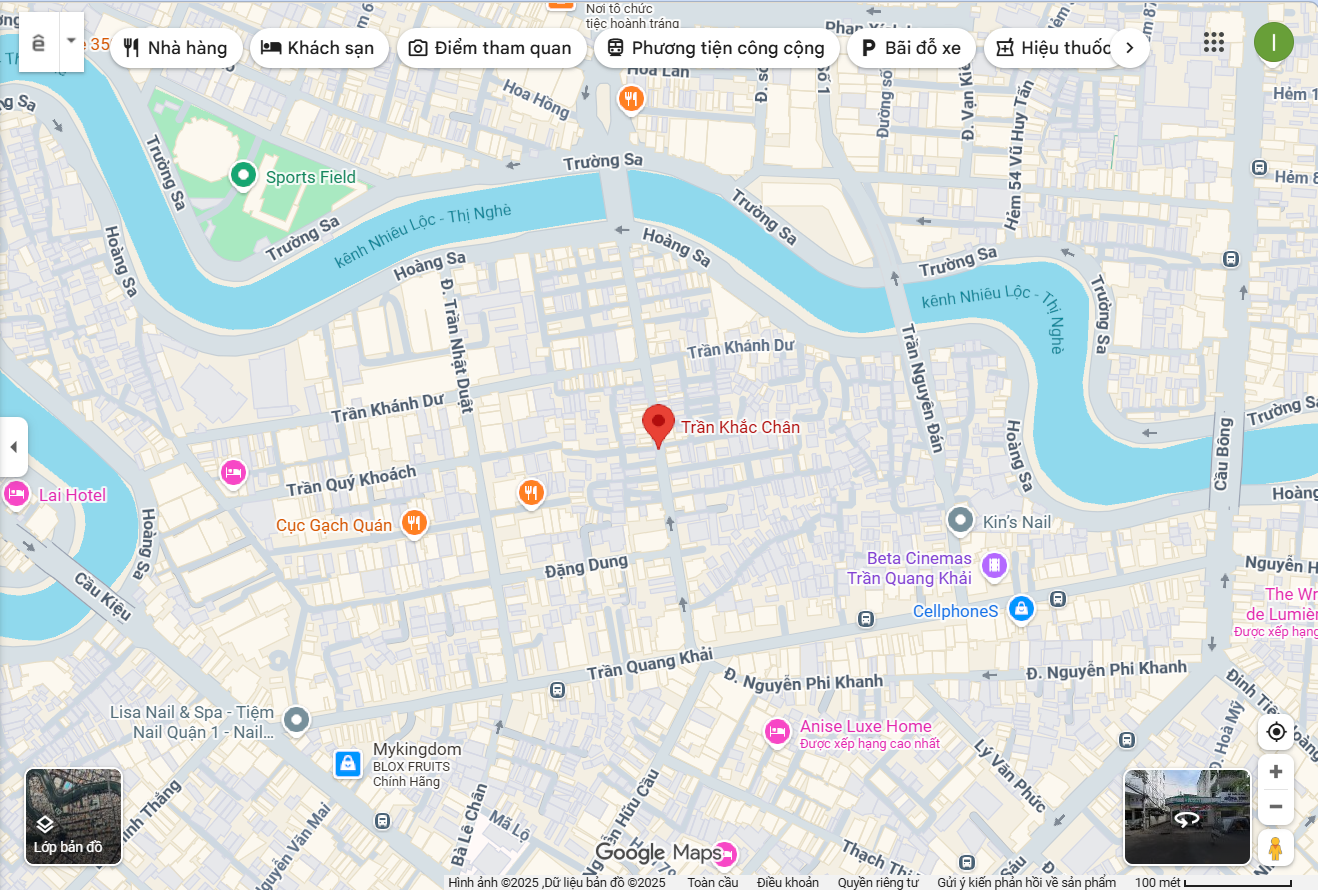Show more category chips with right chevron
This screenshot has width=1318, height=890.
pyautogui.click(x=1130, y=47)
